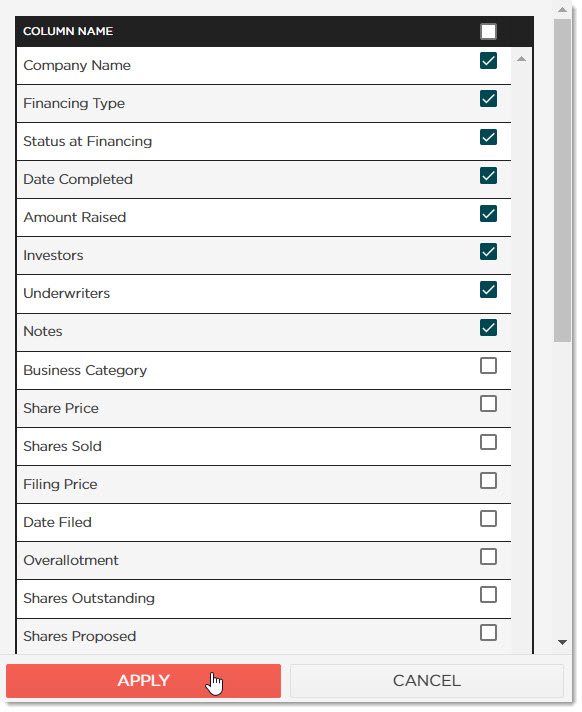Select the Company Name row text
The height and width of the screenshot is (712, 582).
click(77, 65)
